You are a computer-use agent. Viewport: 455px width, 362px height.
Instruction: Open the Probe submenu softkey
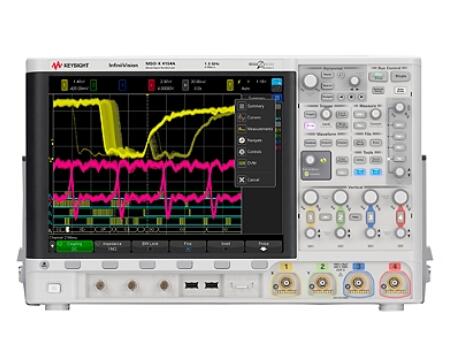(x=263, y=246)
